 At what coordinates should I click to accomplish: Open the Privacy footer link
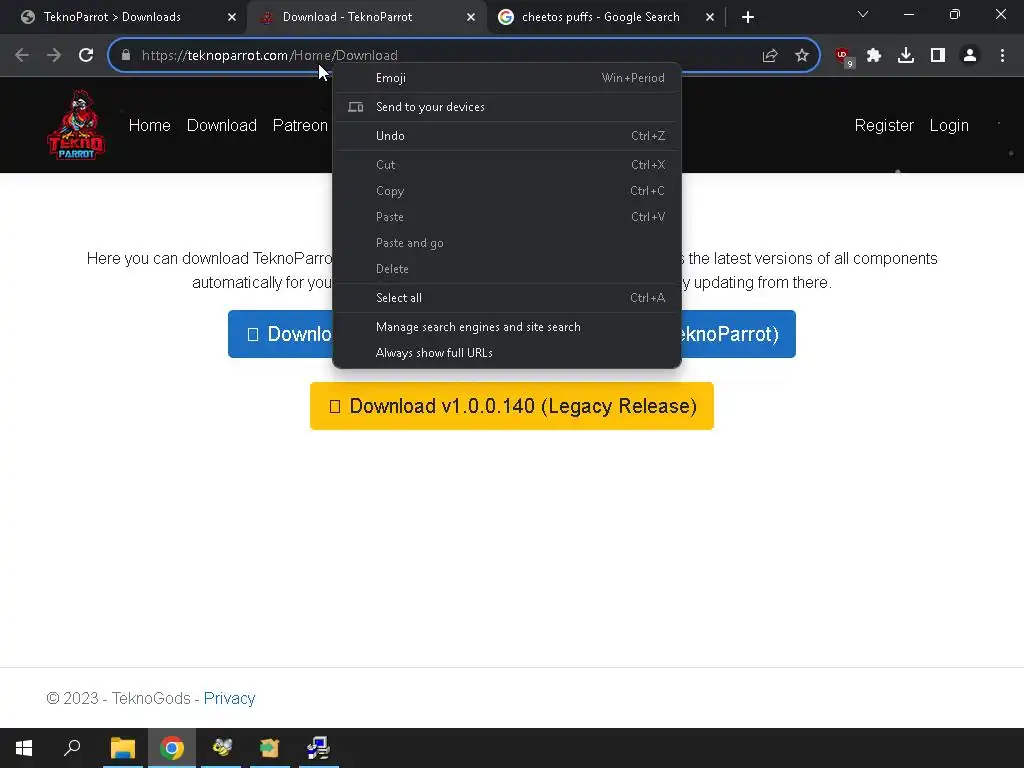tap(229, 698)
